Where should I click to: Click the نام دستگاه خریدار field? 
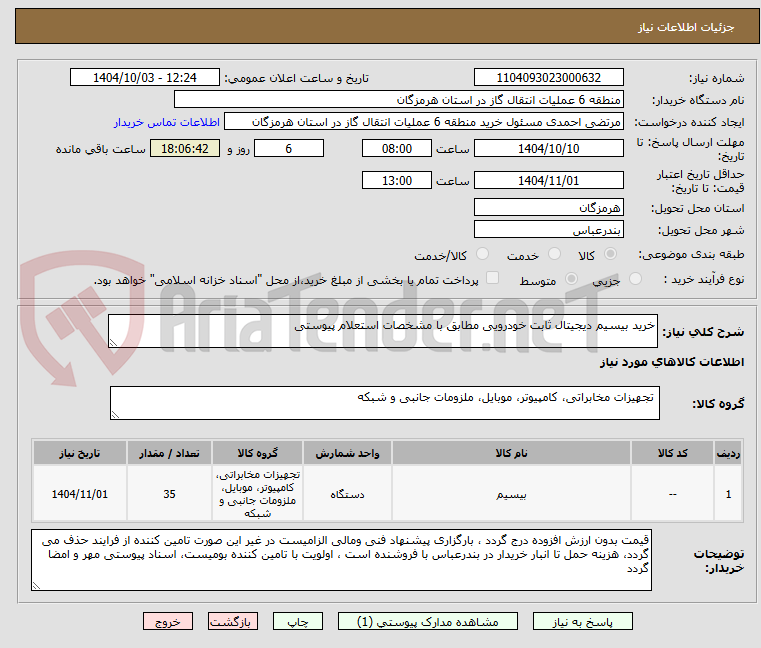[398, 100]
